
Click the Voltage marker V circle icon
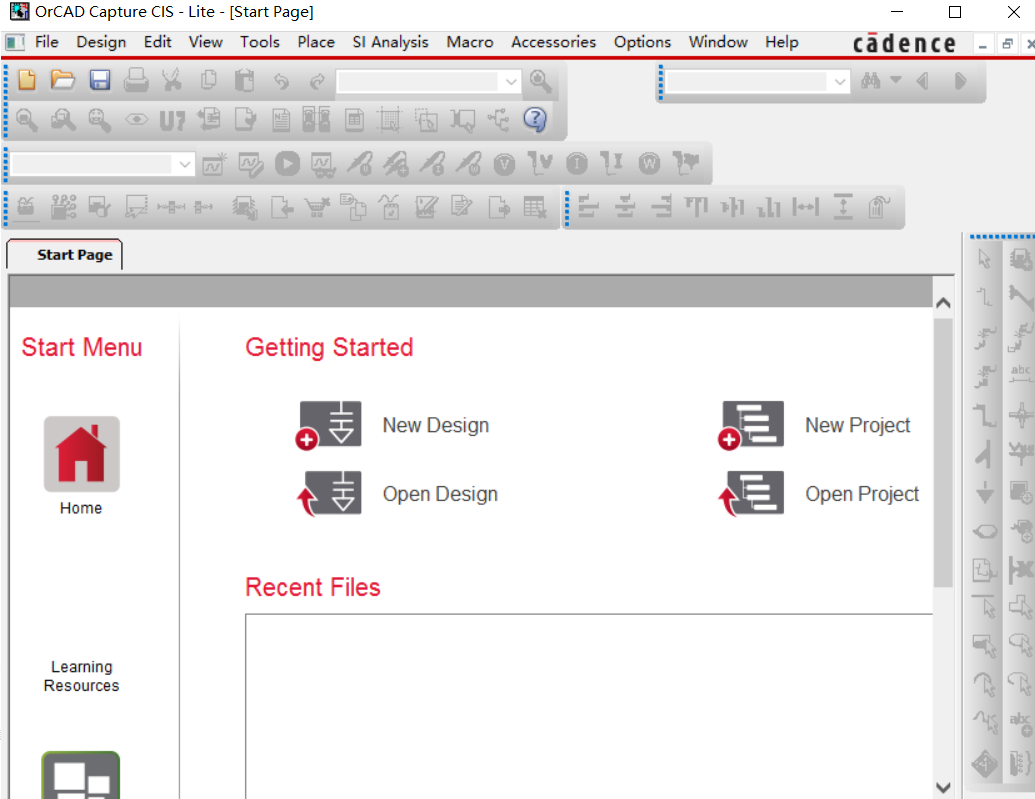[504, 164]
